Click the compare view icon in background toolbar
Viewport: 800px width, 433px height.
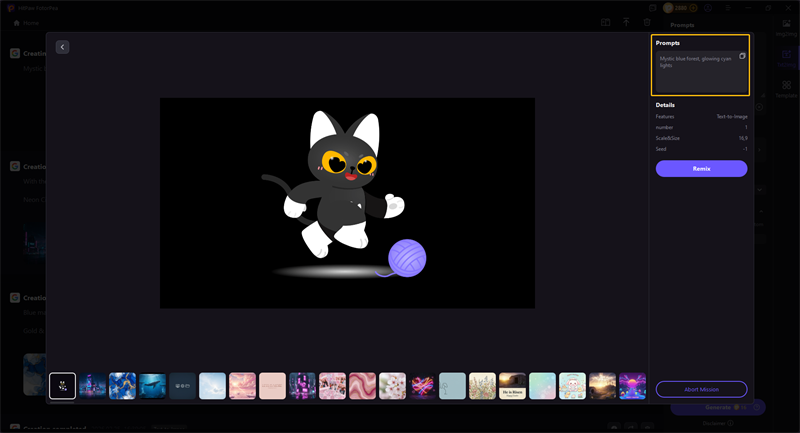606,22
